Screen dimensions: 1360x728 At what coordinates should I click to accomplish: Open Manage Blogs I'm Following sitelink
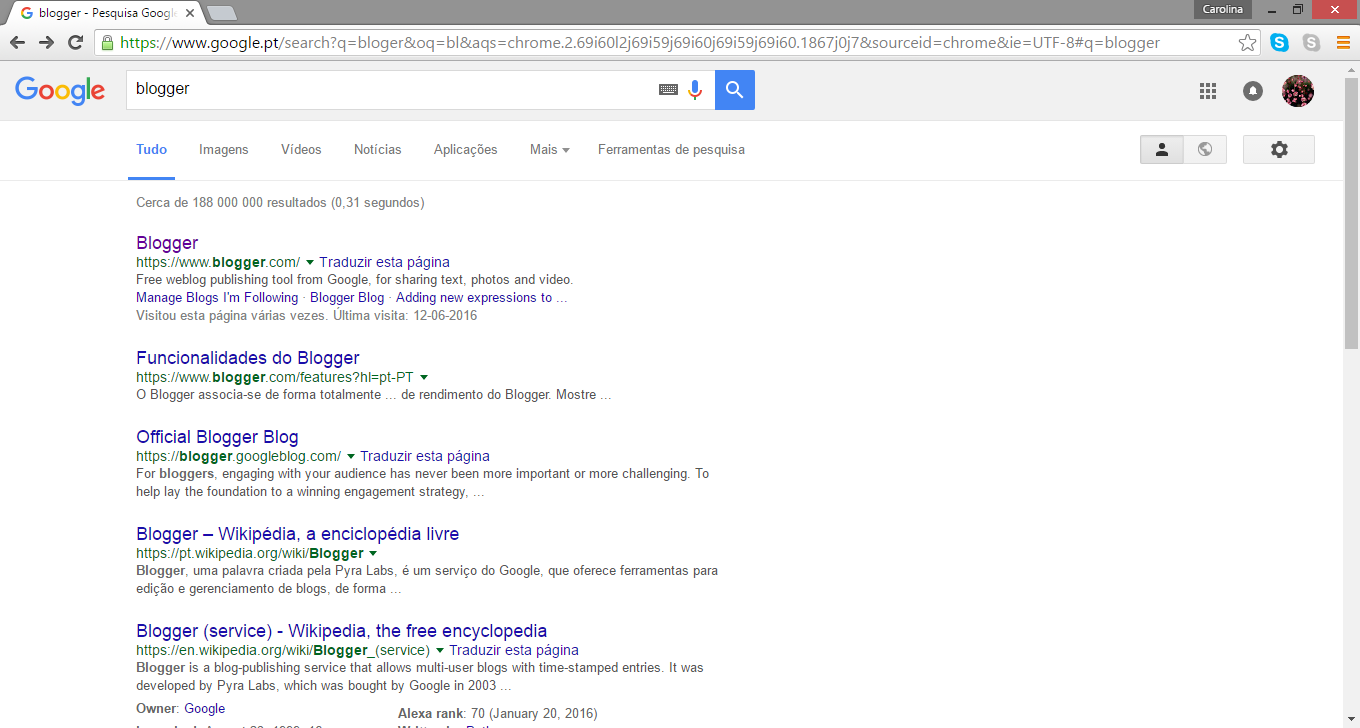click(217, 298)
